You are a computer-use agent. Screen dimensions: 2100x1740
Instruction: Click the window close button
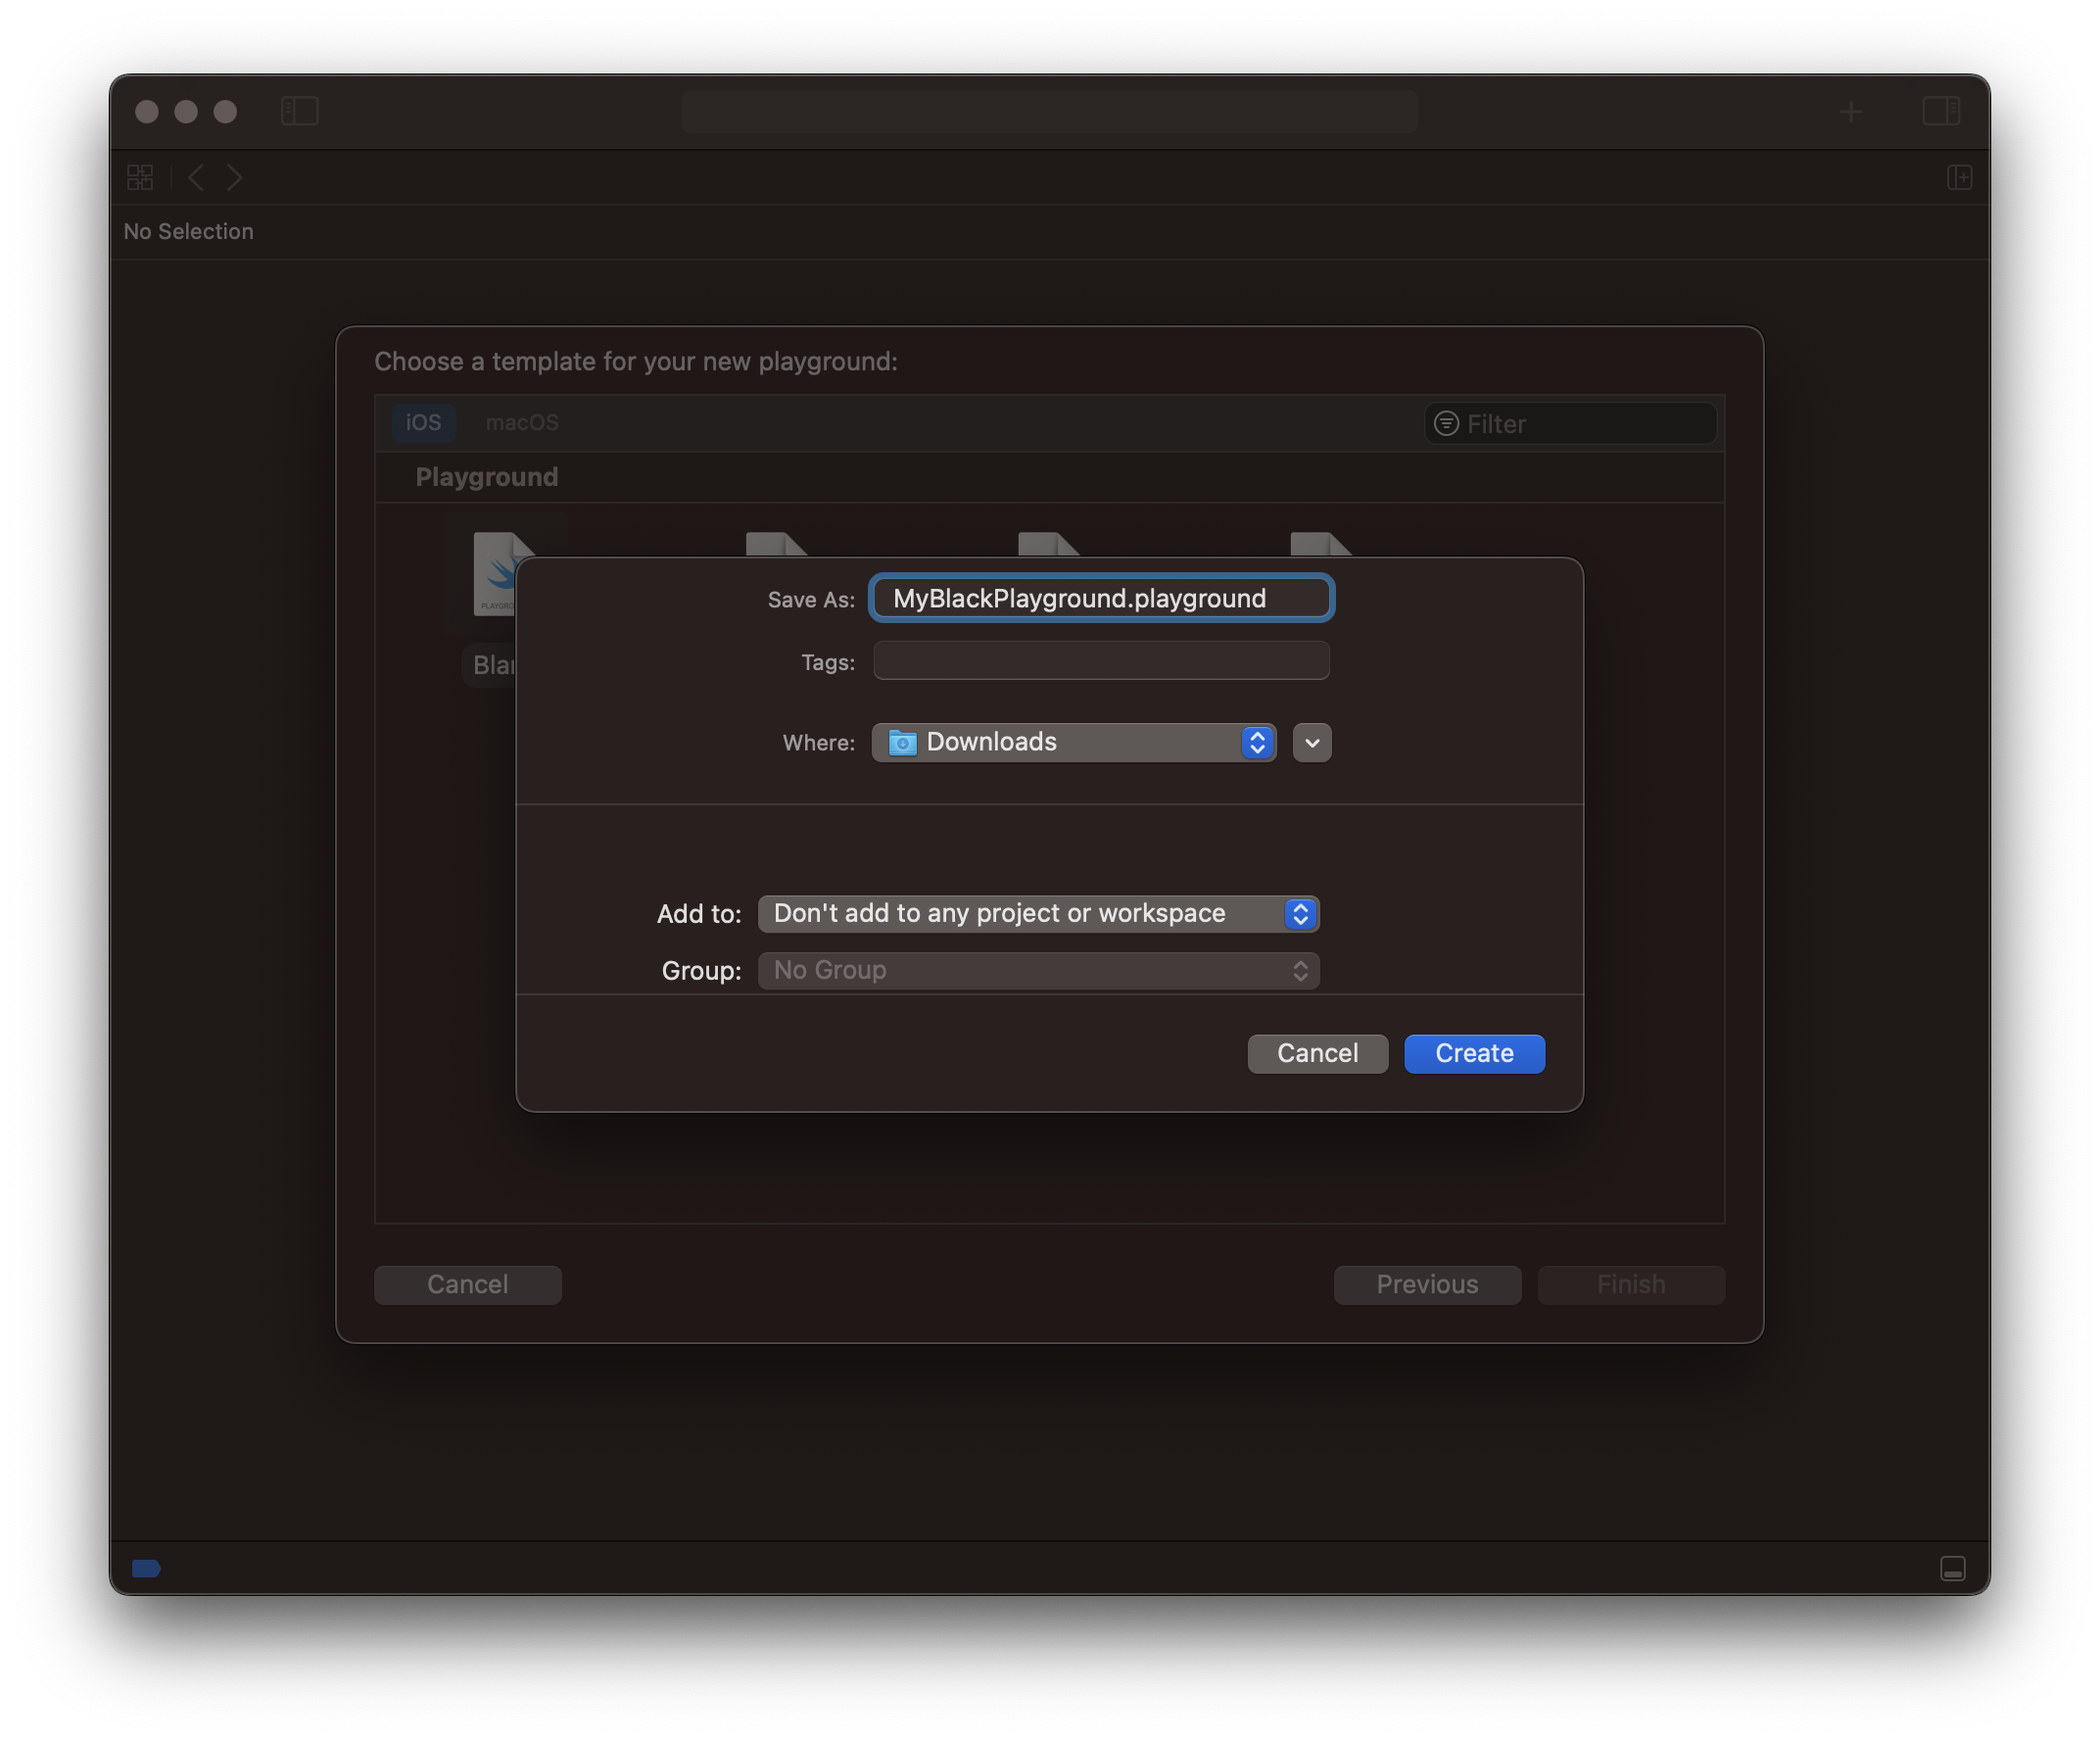pyautogui.click(x=147, y=111)
